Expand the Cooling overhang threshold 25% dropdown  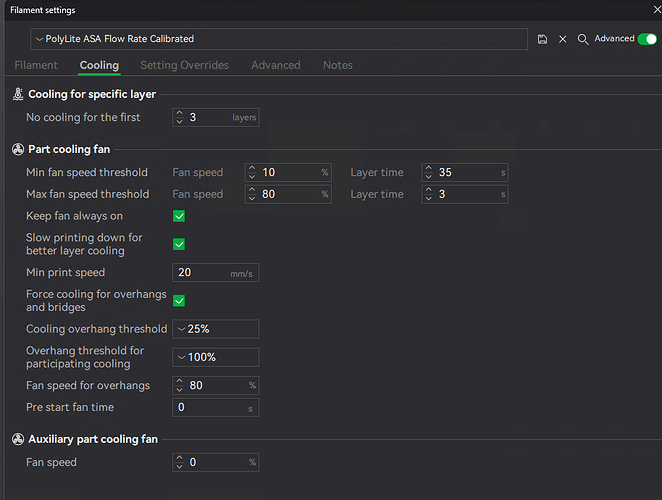coord(215,329)
